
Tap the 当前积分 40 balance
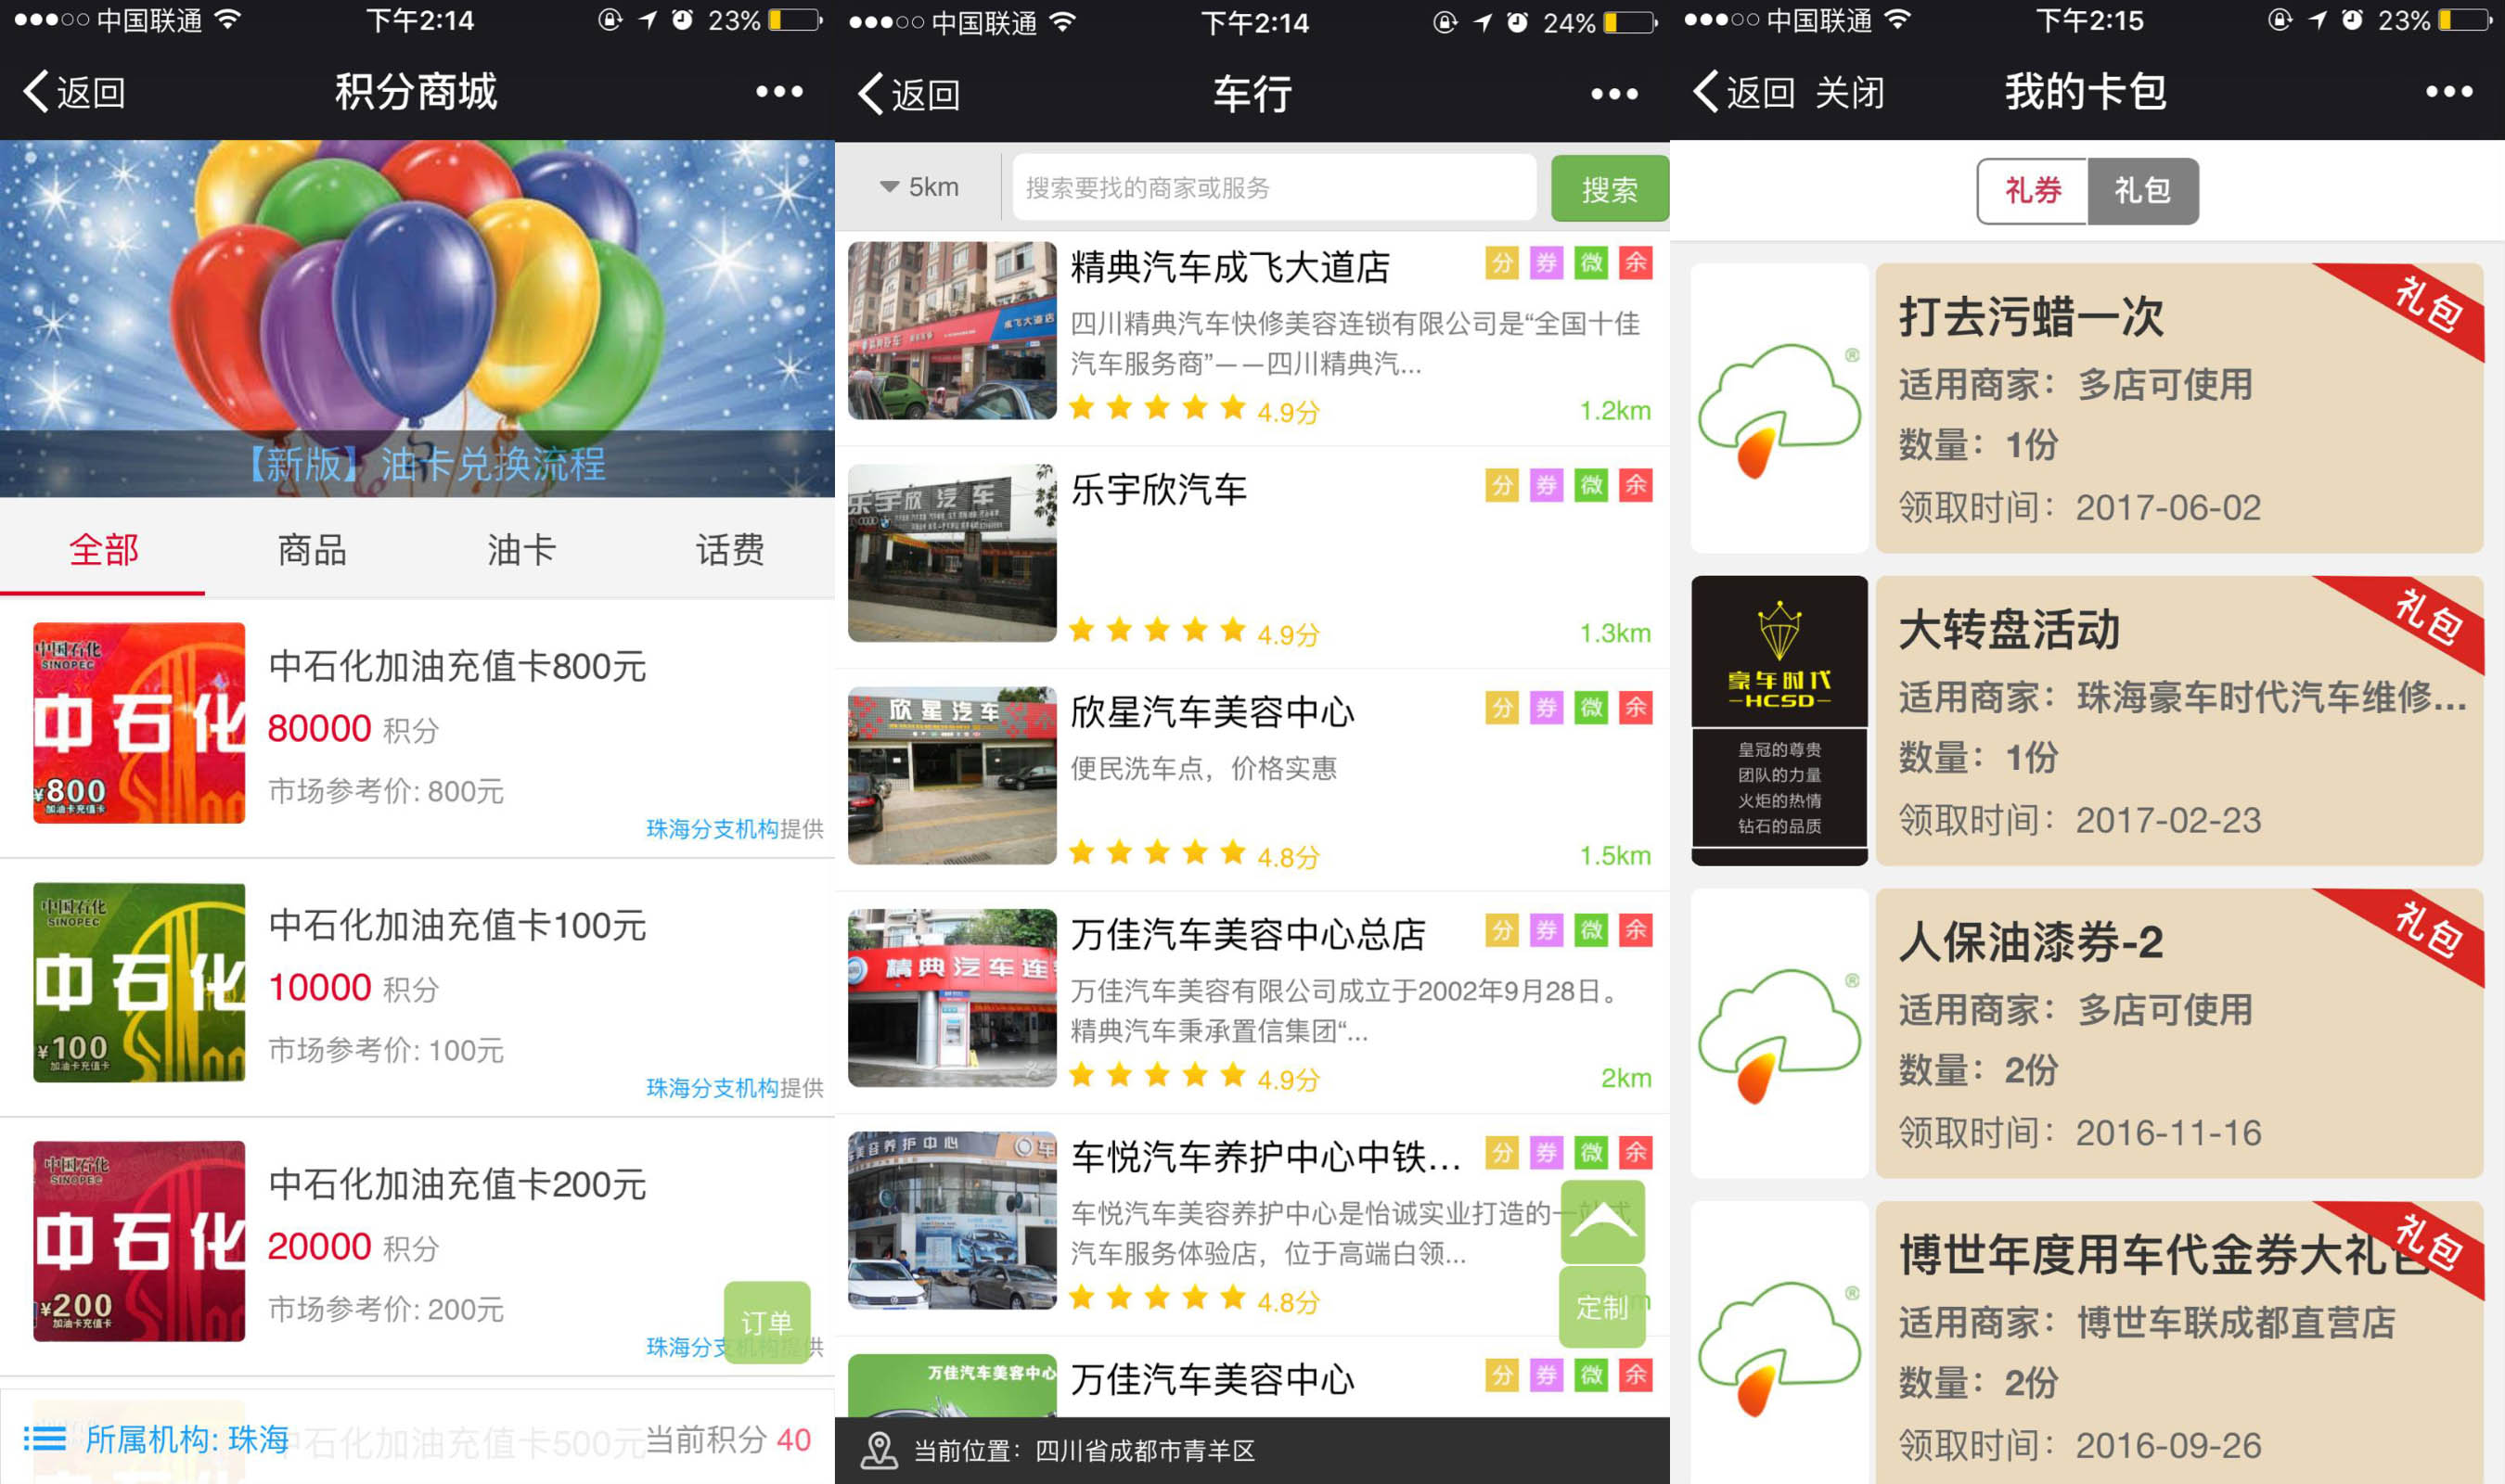(728, 1439)
